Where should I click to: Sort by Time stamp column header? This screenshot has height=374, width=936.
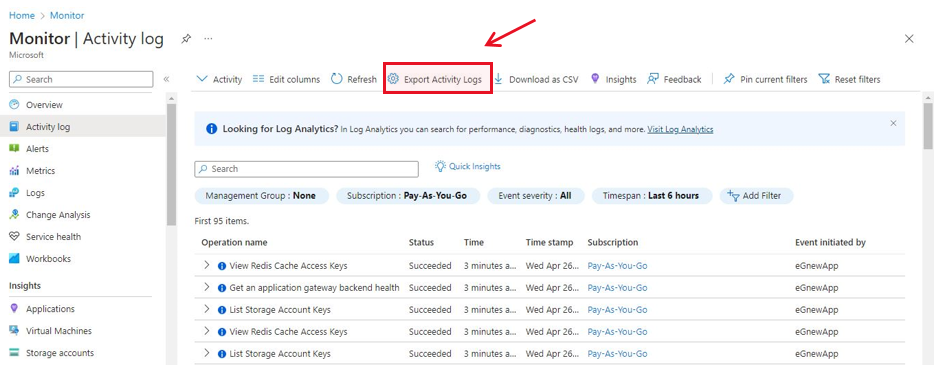click(549, 243)
